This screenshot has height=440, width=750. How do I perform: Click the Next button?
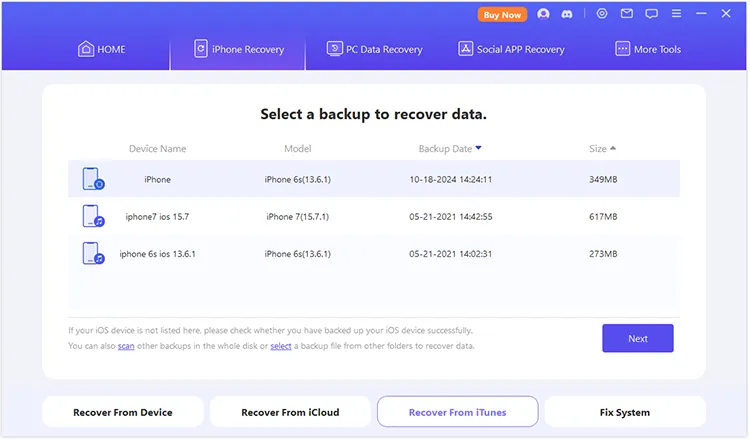(638, 339)
